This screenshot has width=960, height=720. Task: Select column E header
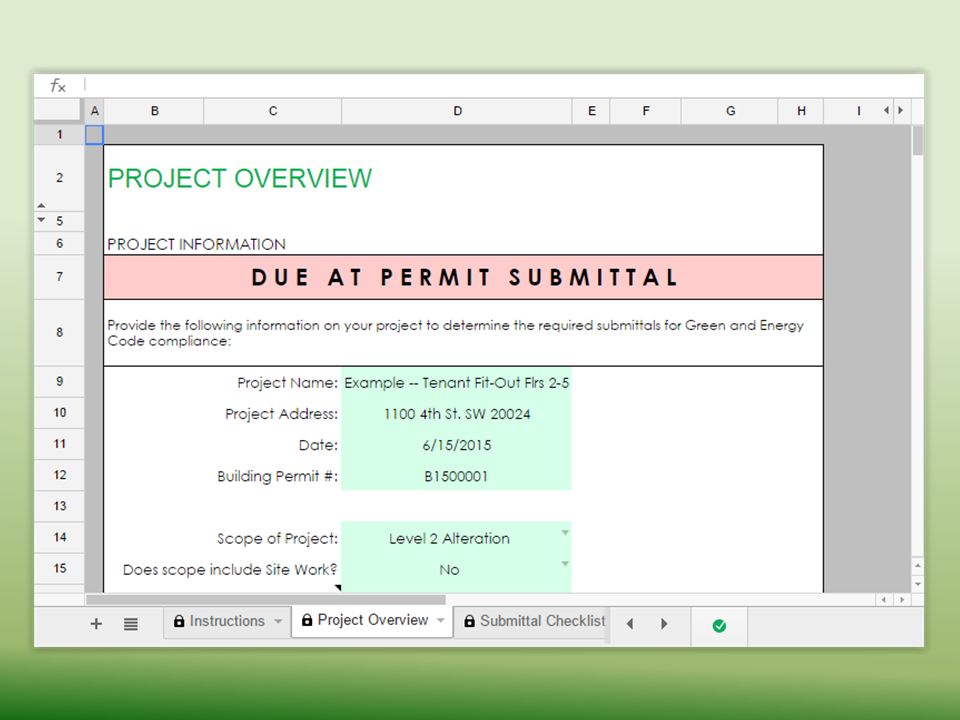click(x=591, y=111)
